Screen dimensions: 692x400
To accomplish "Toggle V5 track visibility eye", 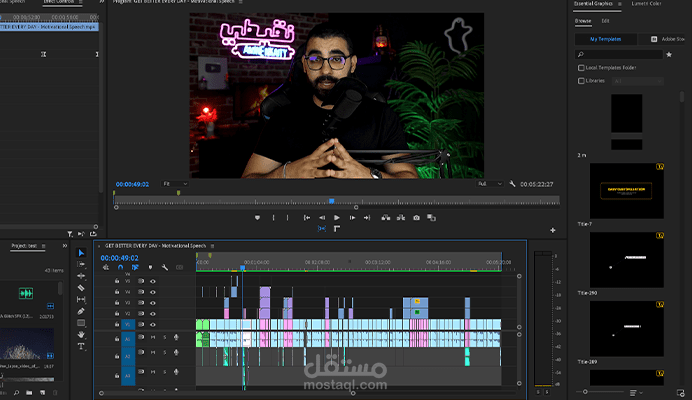I will point(153,281).
